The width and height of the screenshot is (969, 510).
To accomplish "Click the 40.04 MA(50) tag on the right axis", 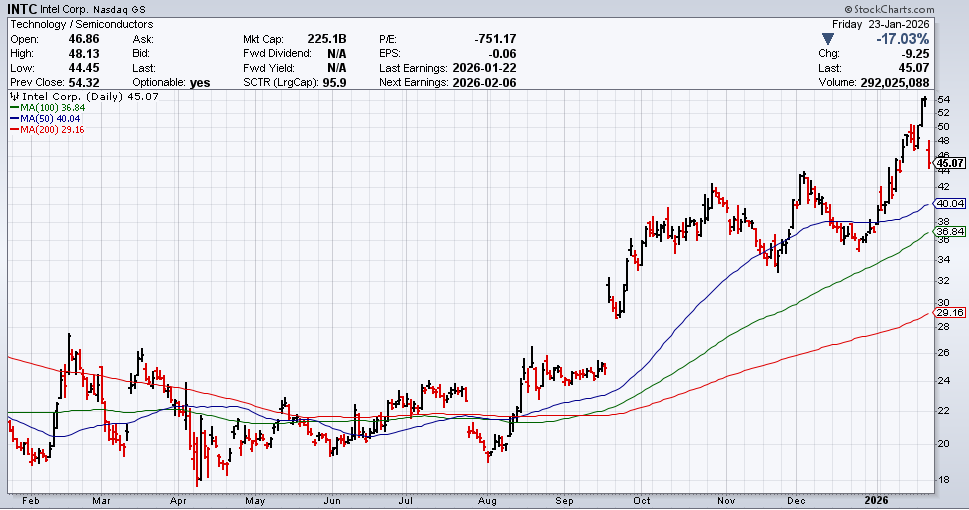I will coord(949,203).
